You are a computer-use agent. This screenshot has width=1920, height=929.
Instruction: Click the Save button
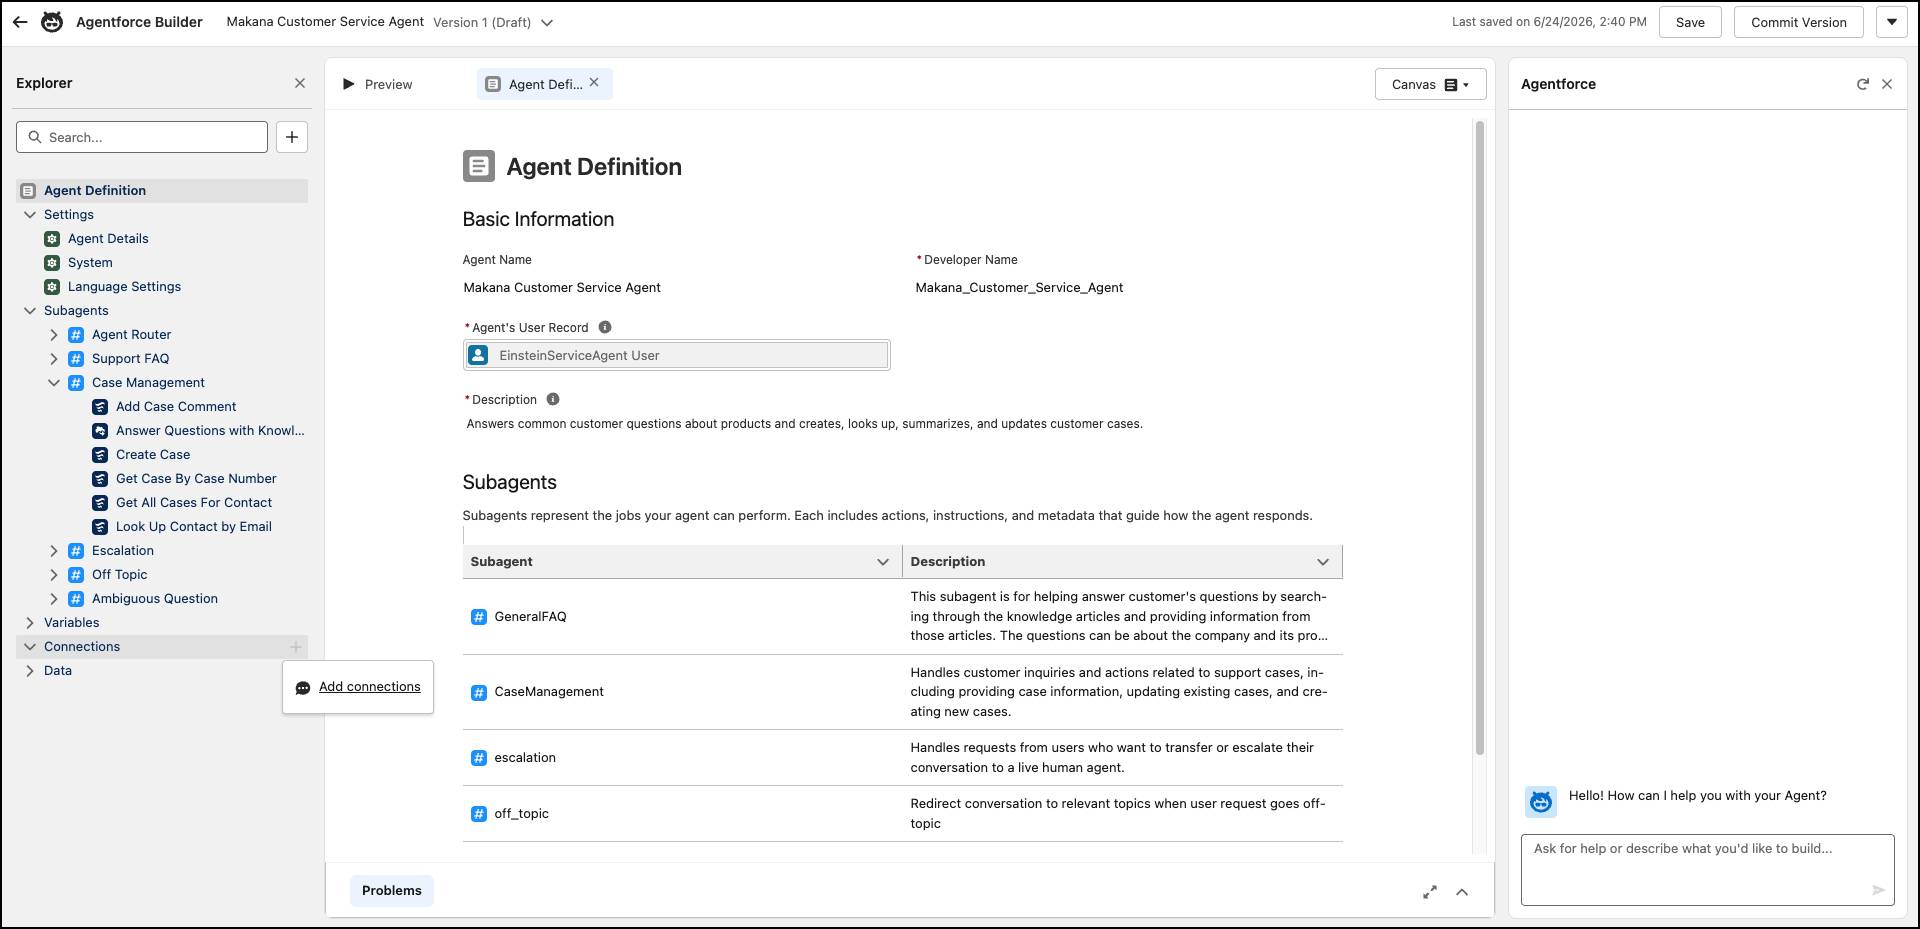tap(1690, 22)
